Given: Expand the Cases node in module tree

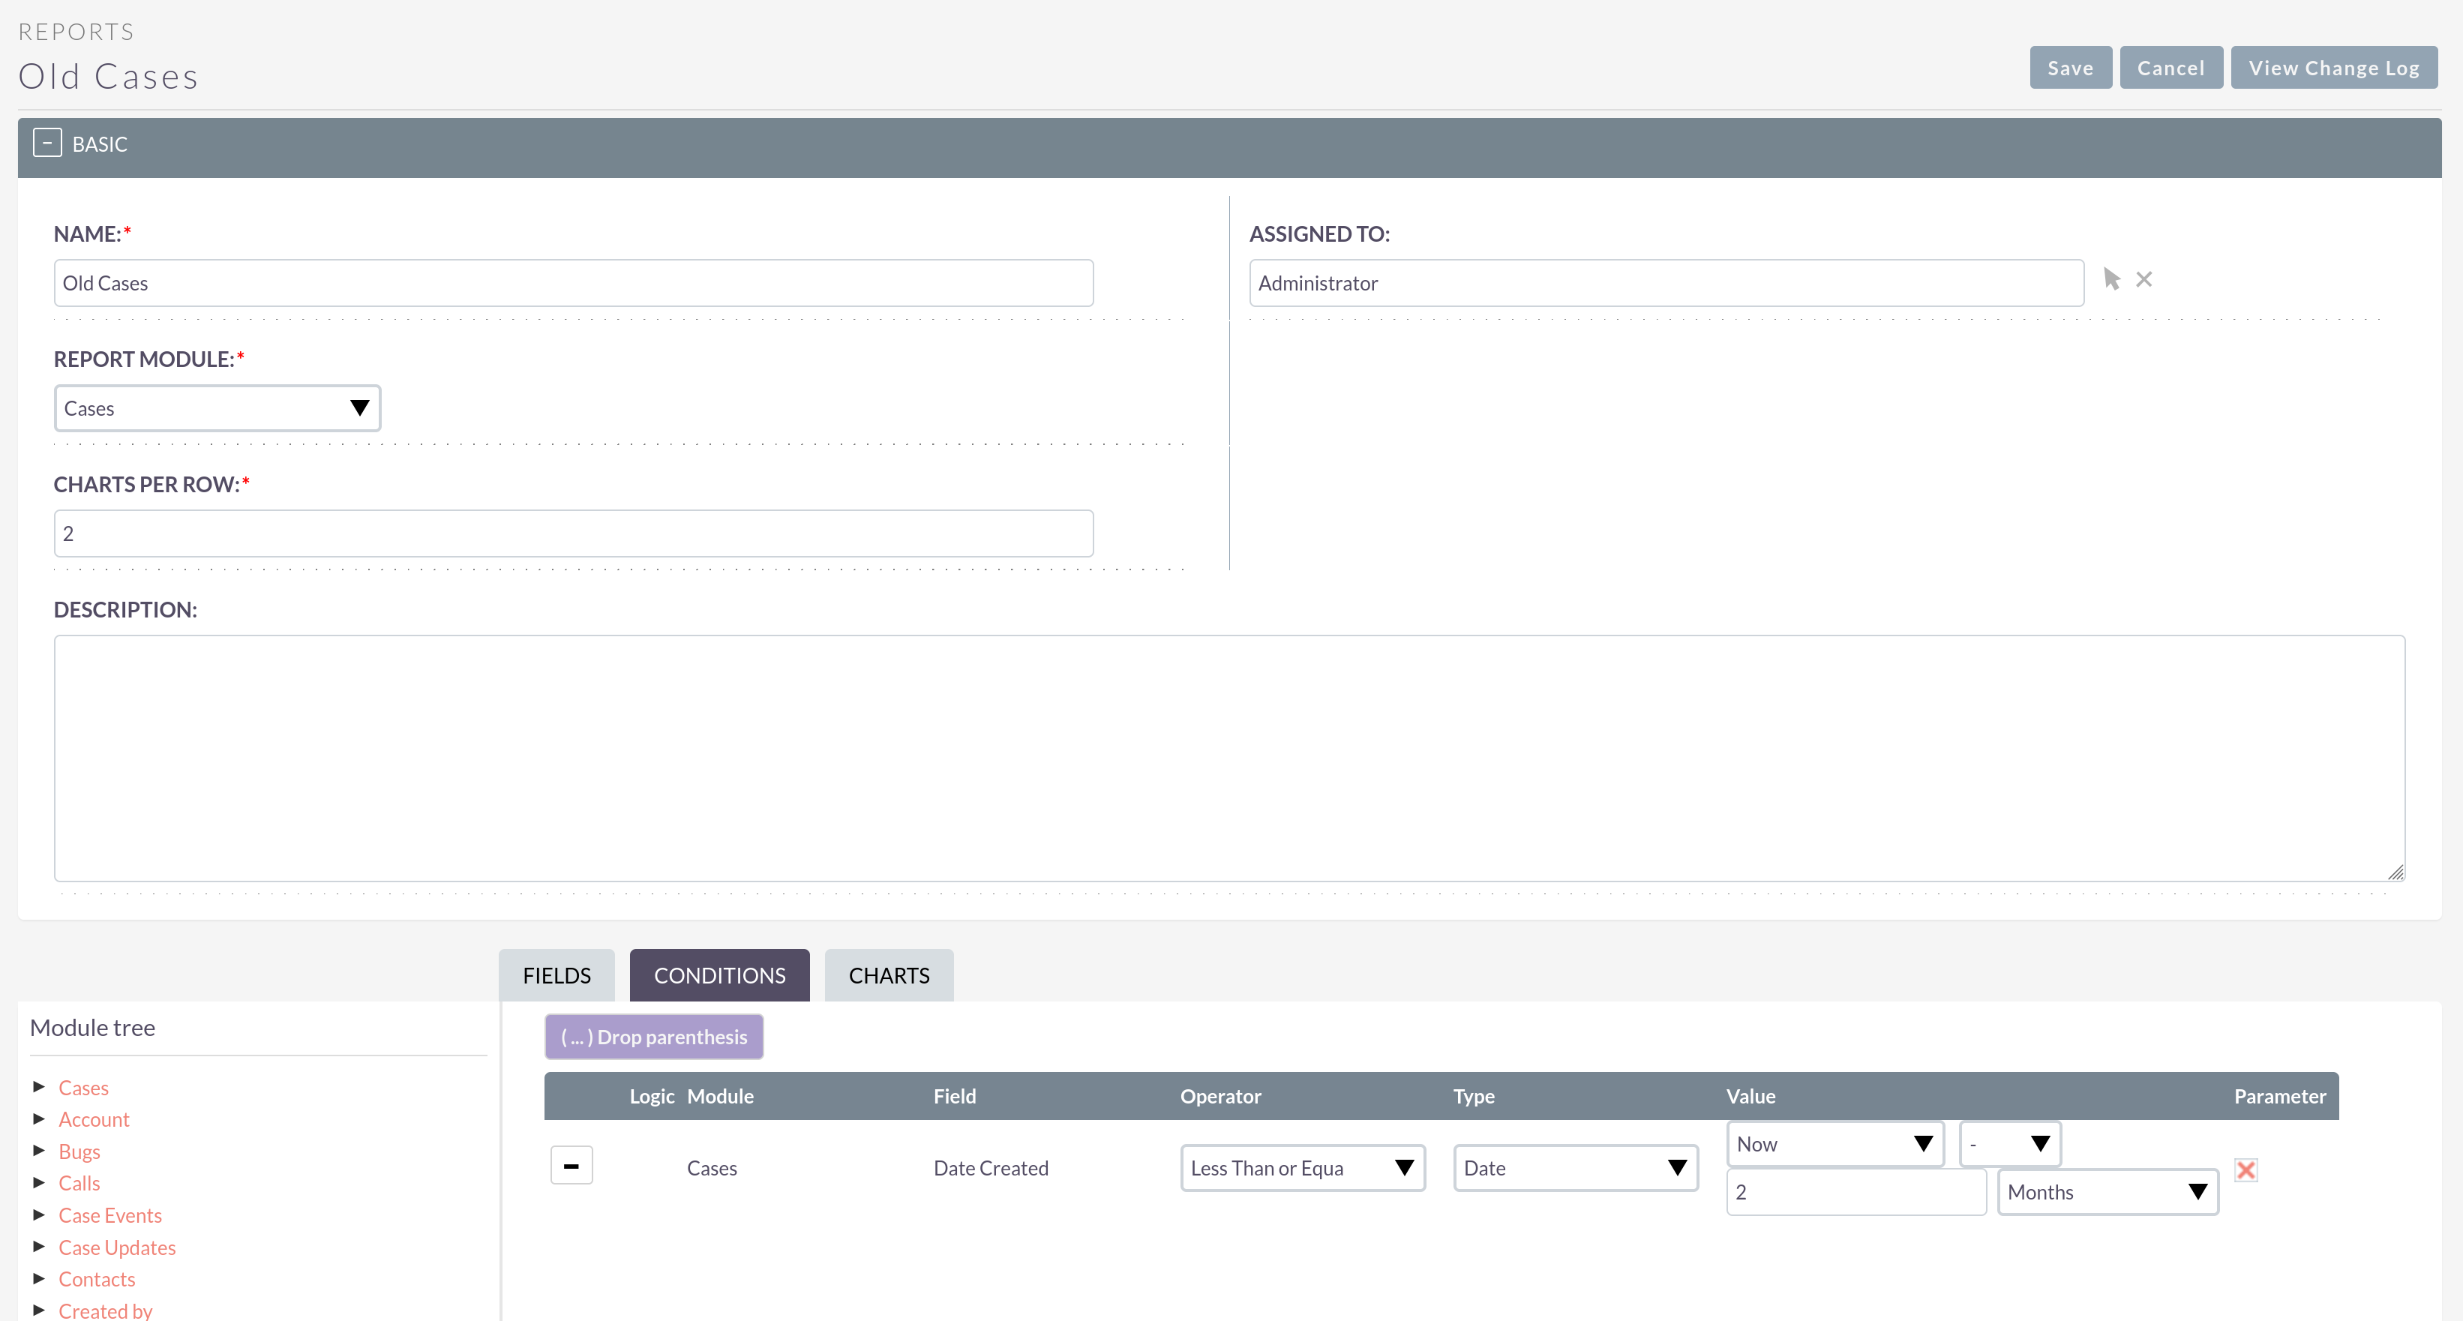Looking at the screenshot, I should point(39,1087).
